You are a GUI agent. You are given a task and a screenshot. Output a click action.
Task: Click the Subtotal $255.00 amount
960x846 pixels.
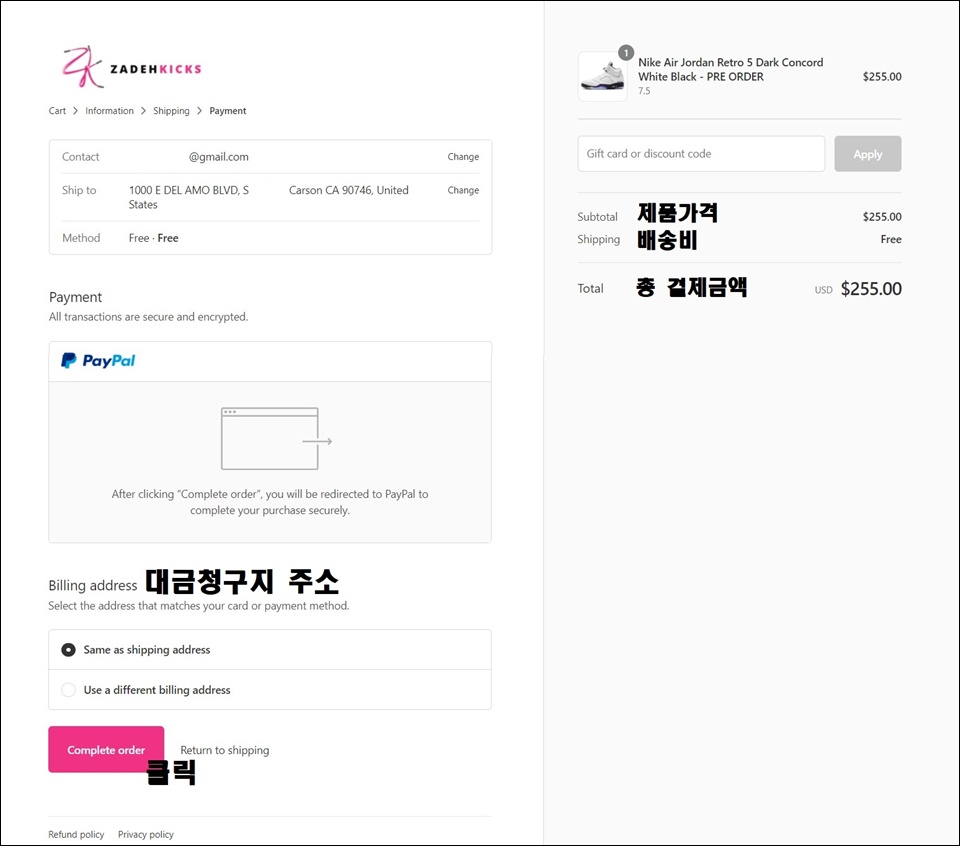tap(882, 217)
